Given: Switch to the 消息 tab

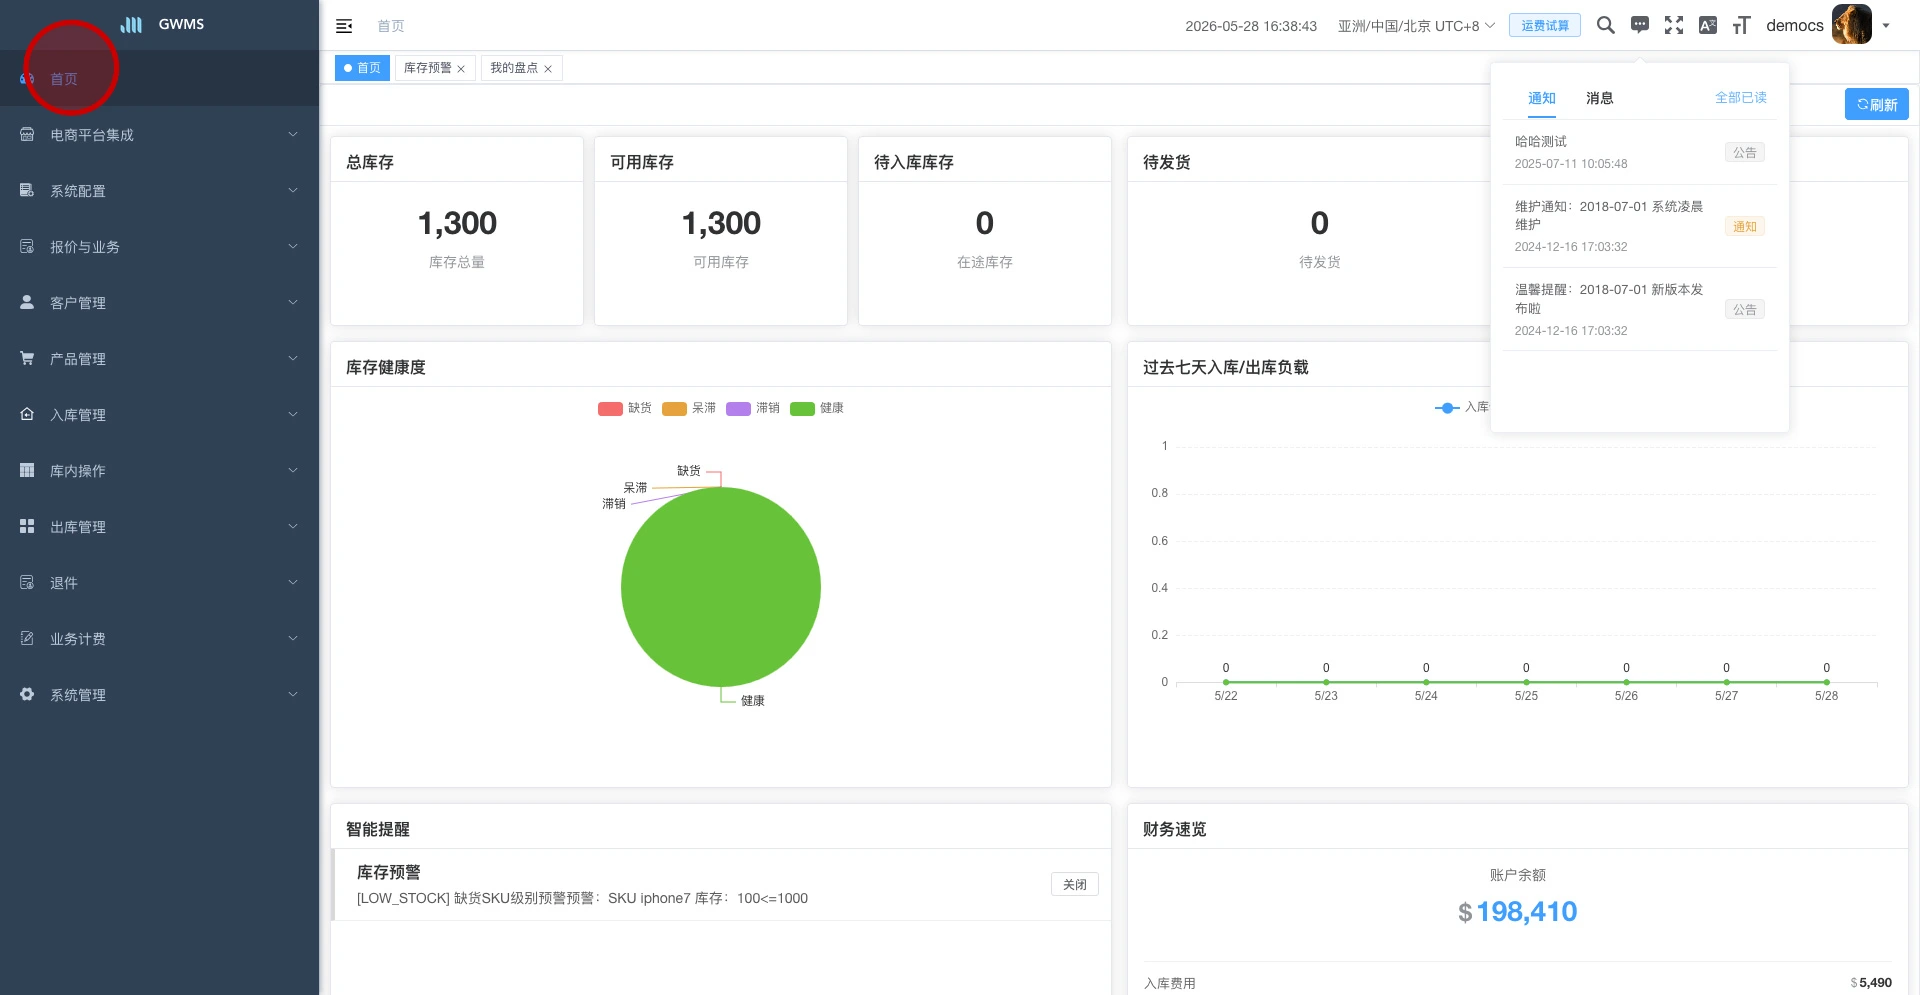Looking at the screenshot, I should click(x=1599, y=98).
